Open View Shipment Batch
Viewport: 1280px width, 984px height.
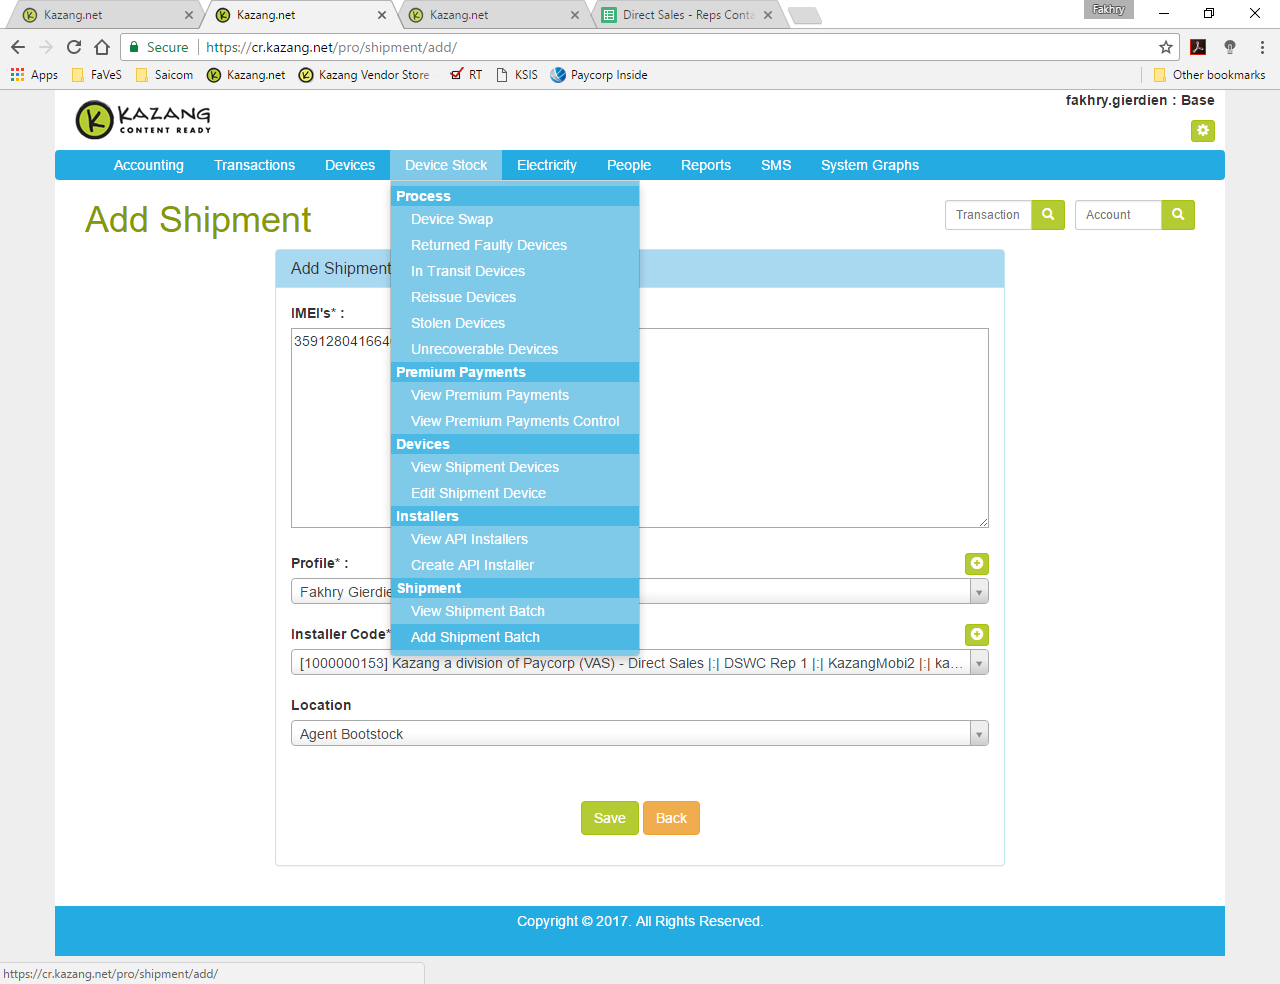(x=515, y=611)
